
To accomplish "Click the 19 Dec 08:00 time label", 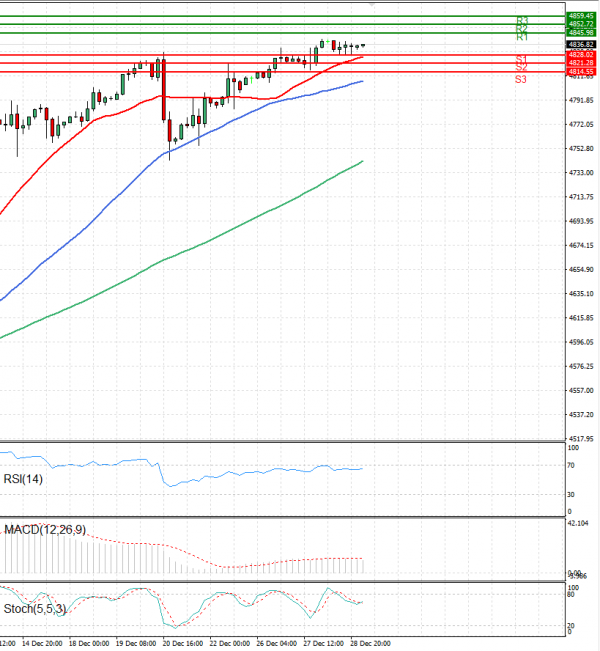I will pos(136,644).
